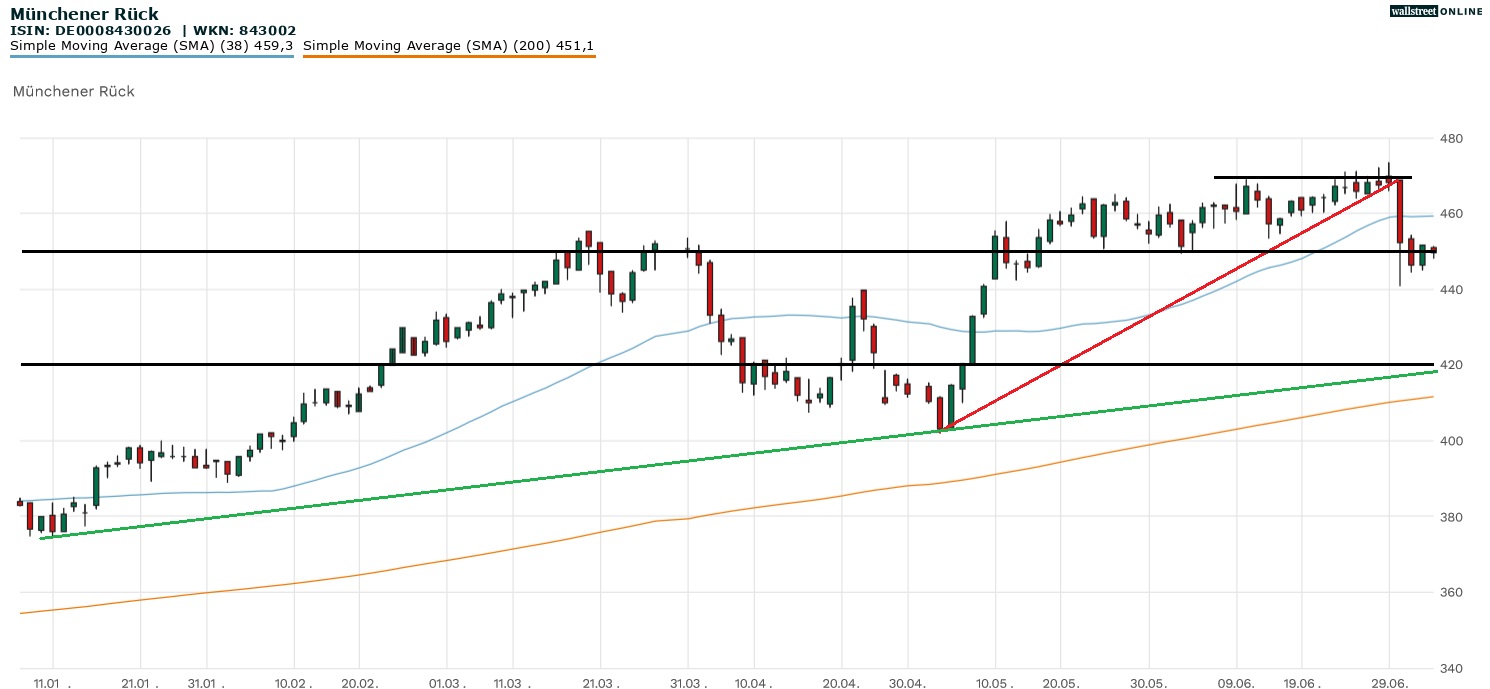Click the orange line under the SMA (200) legend

coord(448,57)
